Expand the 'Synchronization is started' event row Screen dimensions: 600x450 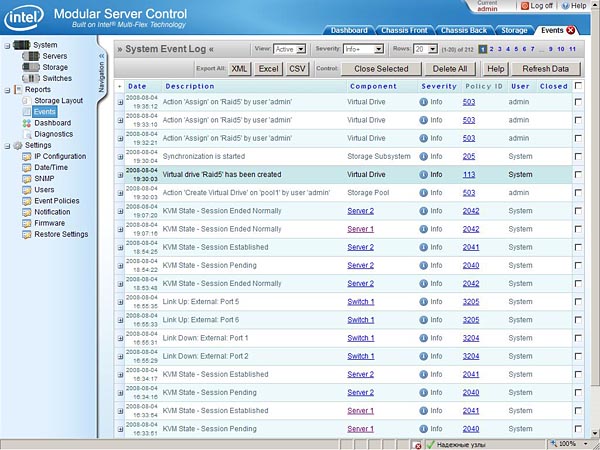pos(120,156)
